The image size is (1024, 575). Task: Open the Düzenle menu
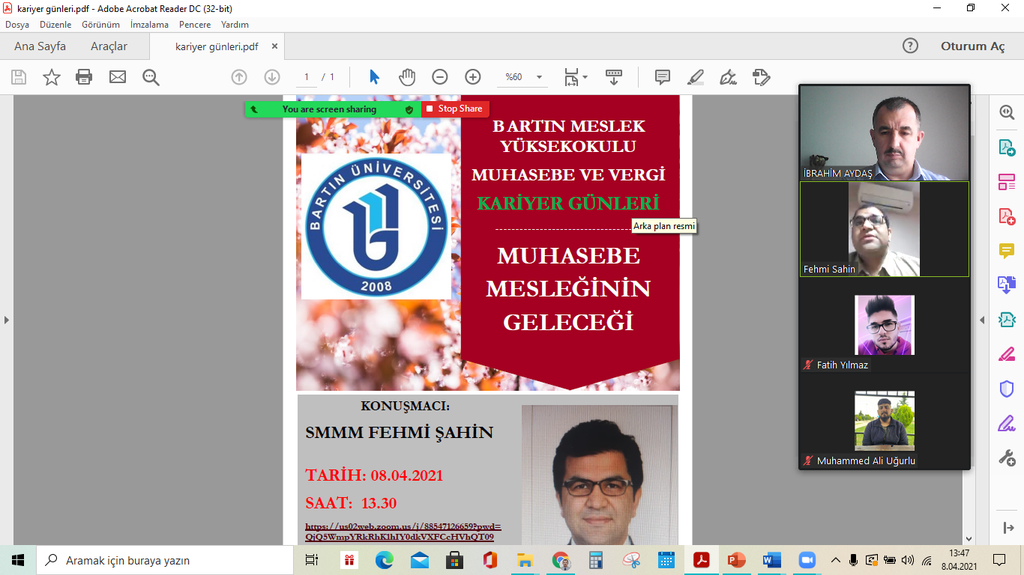pos(55,24)
